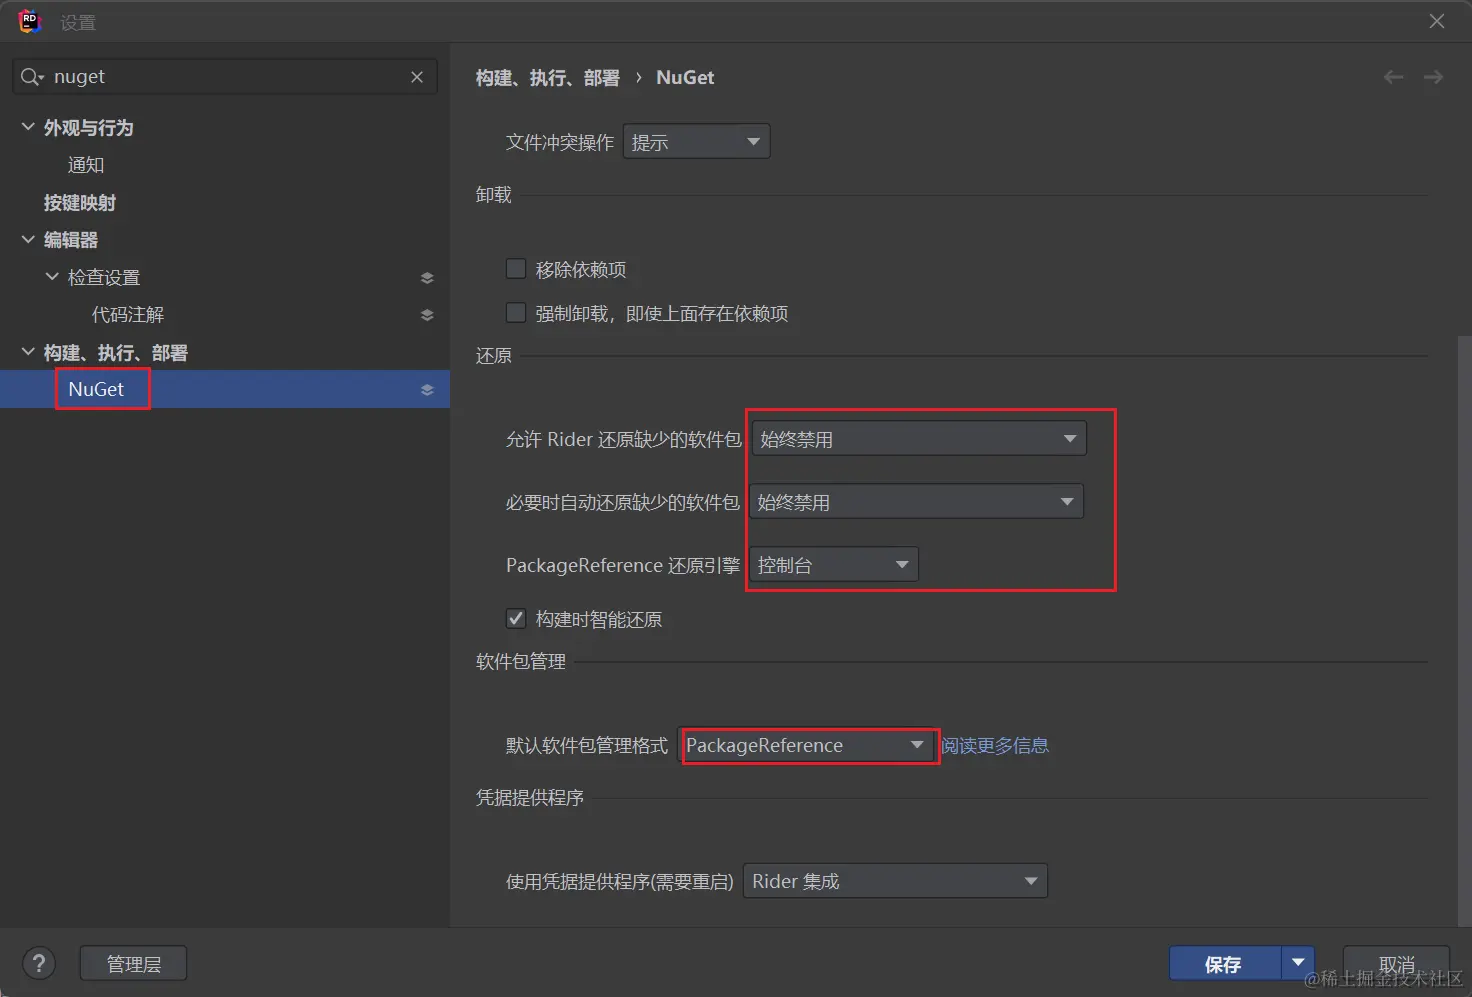Open 必要时自动还原缺少的软件包 dropdown
This screenshot has width=1472, height=997.
click(x=916, y=502)
